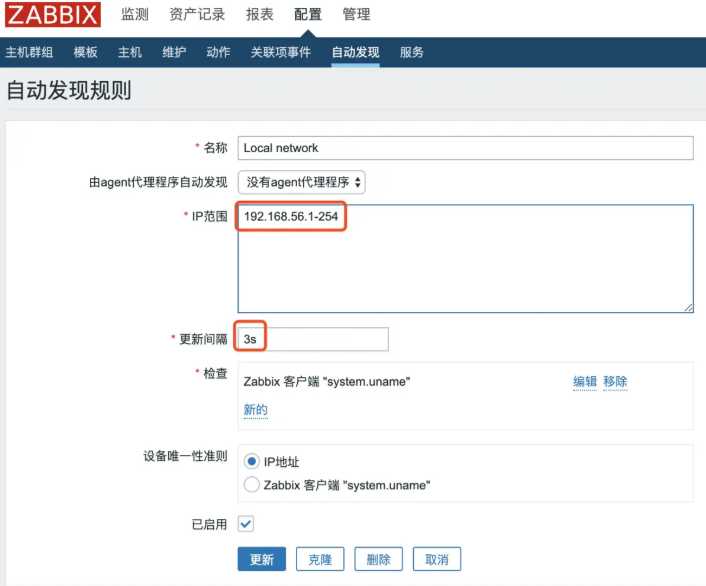Switch to the 模板 tab
The width and height of the screenshot is (706, 586).
click(x=86, y=52)
